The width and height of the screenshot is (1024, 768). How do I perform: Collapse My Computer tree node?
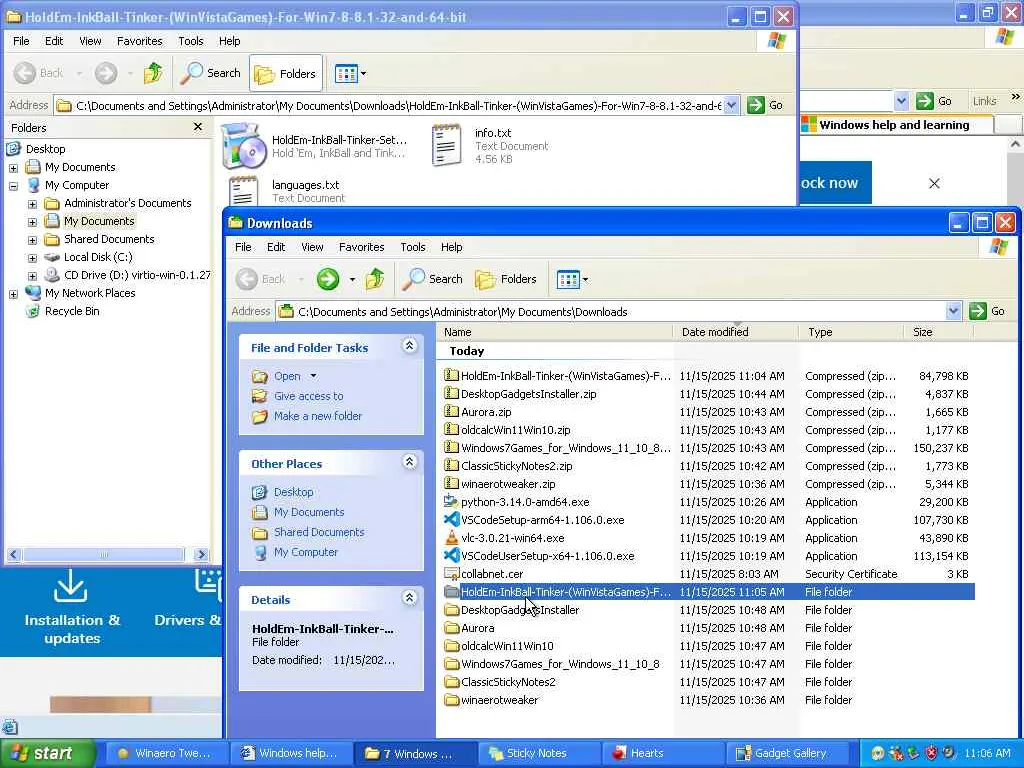[x=13, y=186]
